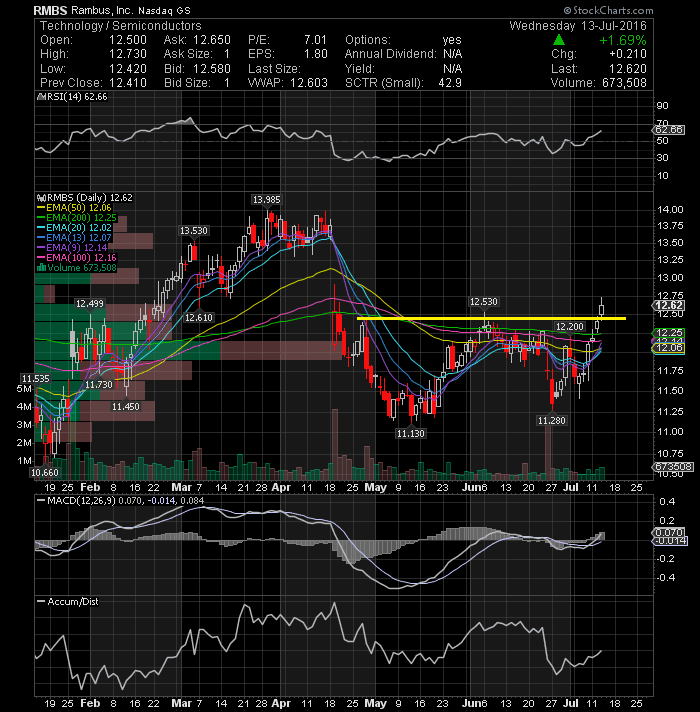Click the Bid price 12.580
This screenshot has width=700, height=712.
212,69
